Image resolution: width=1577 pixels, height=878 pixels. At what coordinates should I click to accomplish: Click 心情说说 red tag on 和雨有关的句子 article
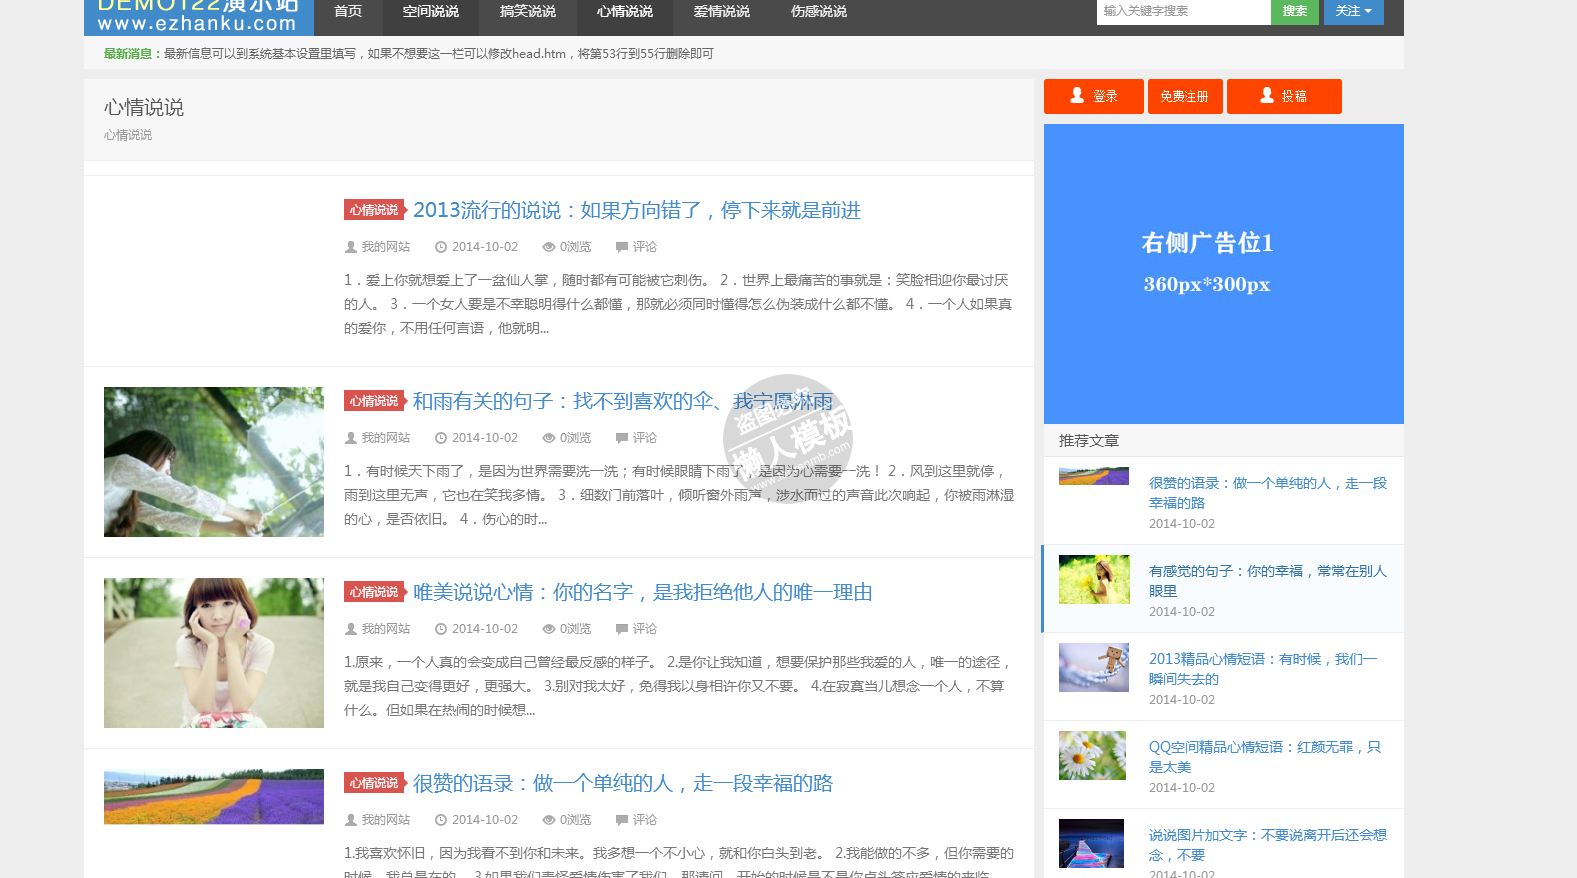click(375, 401)
